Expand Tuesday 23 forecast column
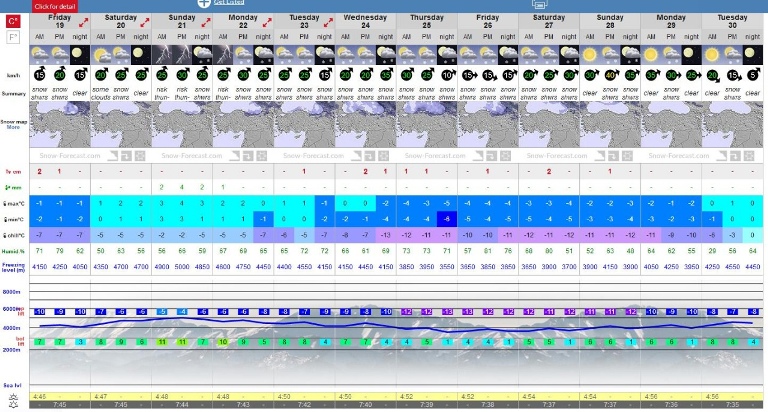The width and height of the screenshot is (768, 412). 327,21
